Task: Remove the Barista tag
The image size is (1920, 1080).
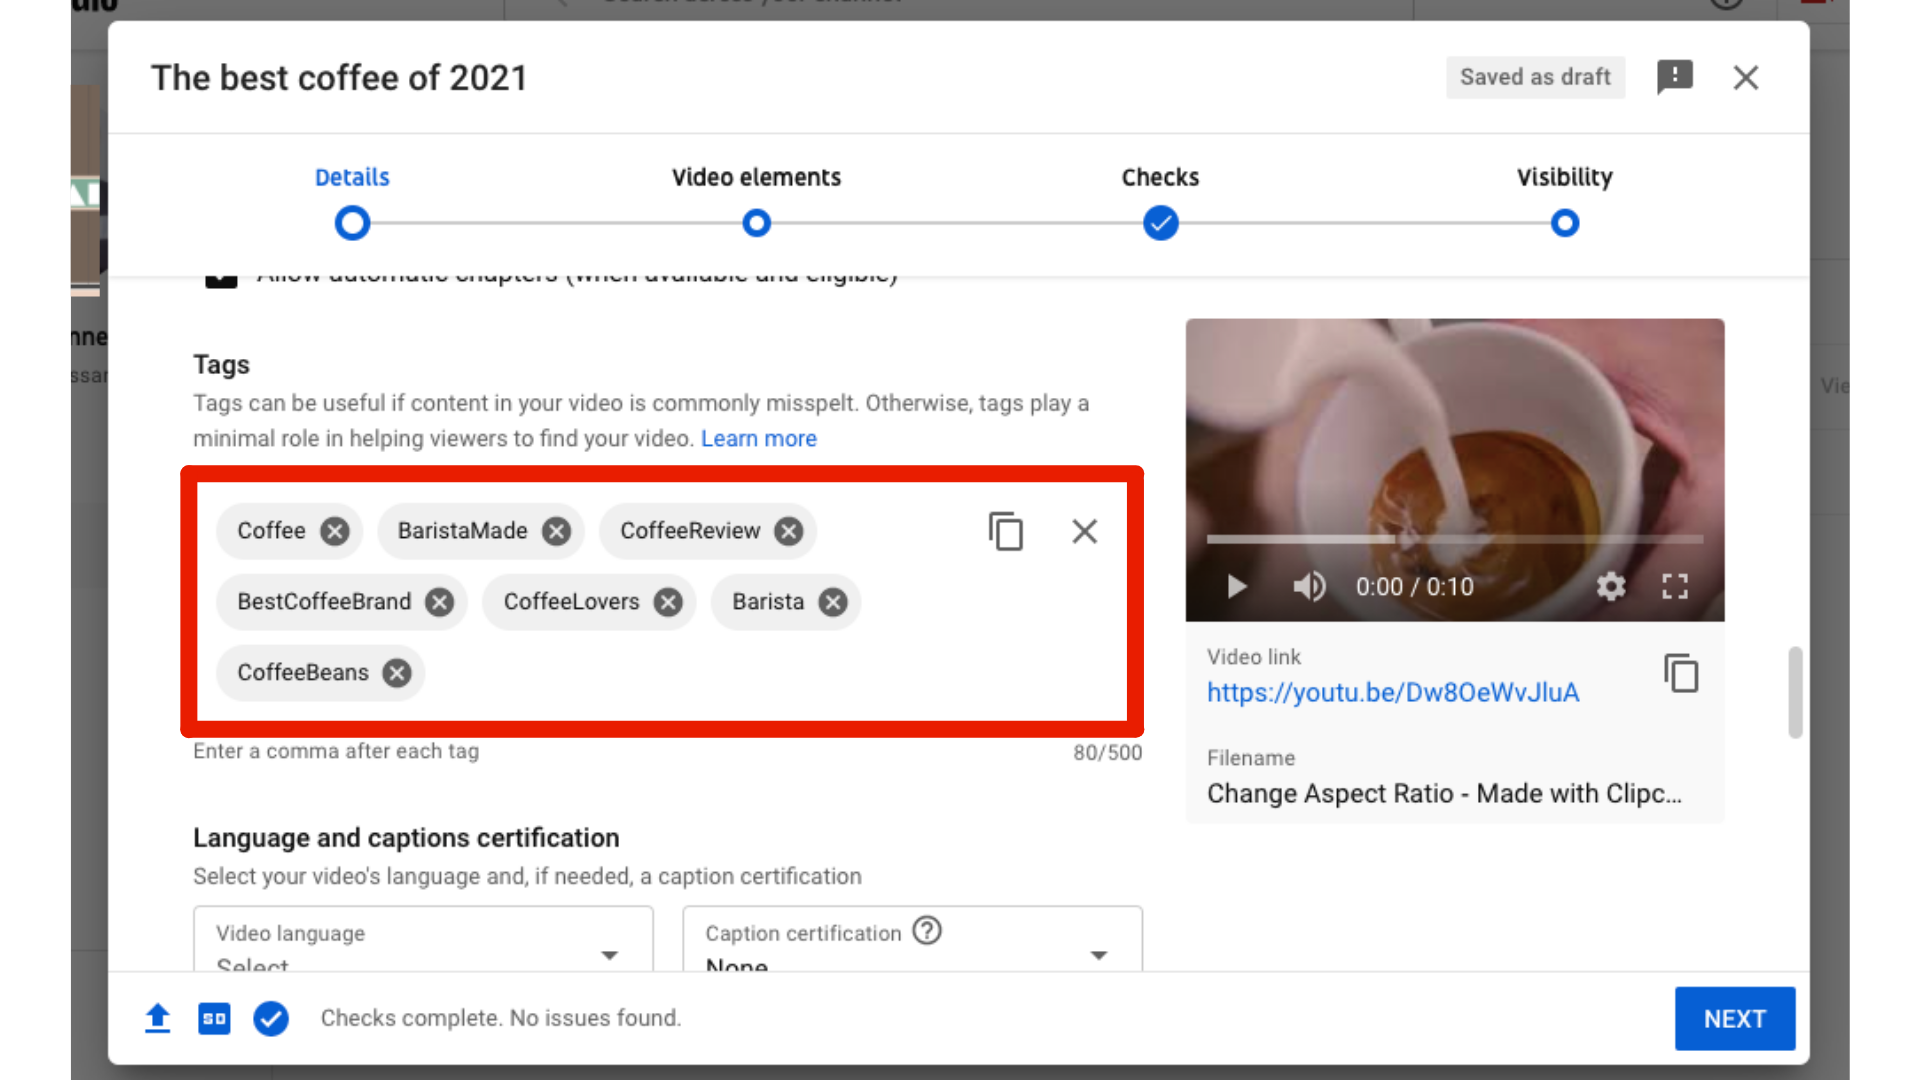Action: tap(833, 602)
